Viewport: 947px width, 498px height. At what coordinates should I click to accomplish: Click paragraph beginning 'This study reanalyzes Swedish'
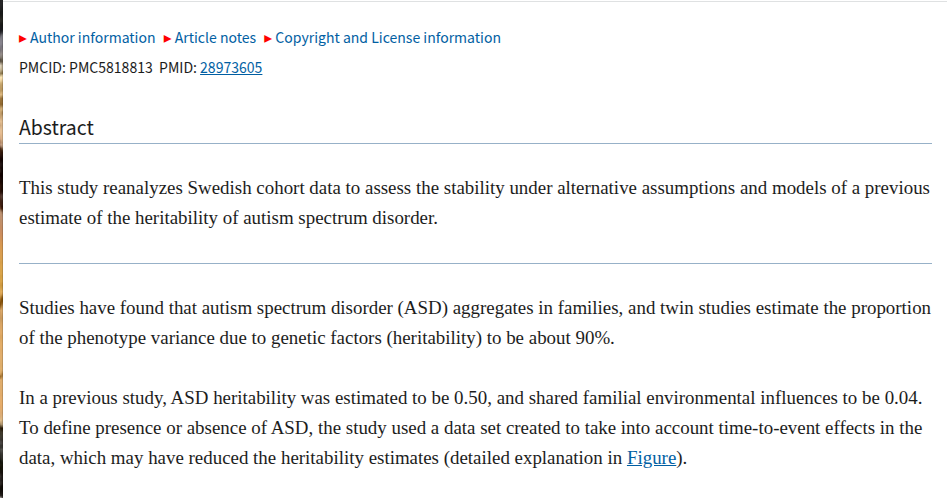[474, 203]
